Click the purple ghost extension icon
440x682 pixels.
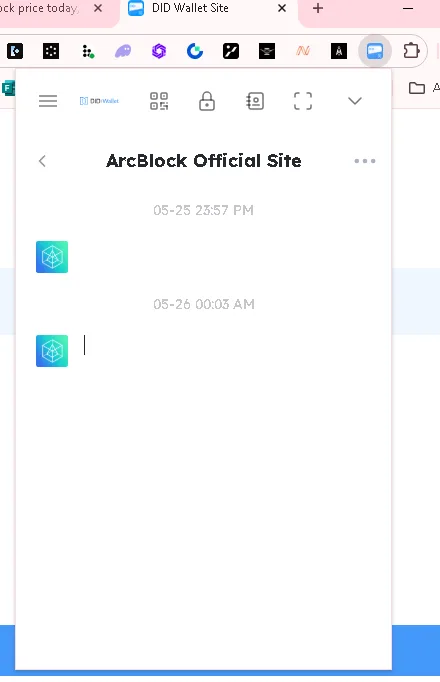click(123, 51)
